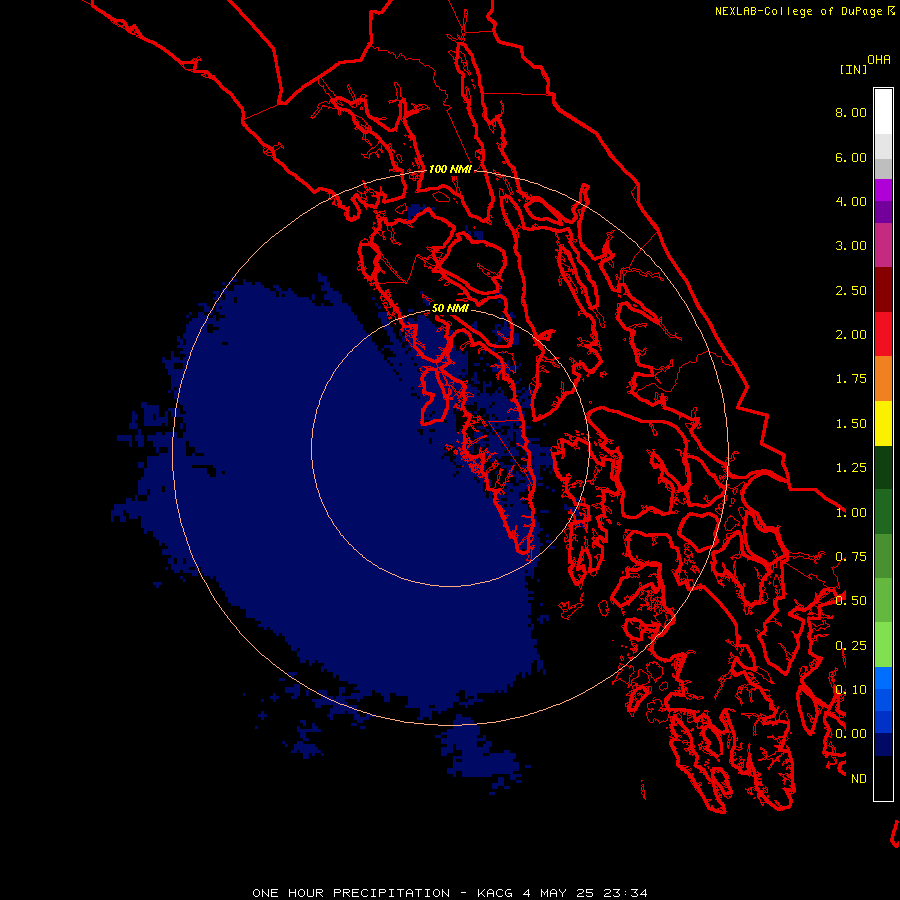The image size is (900, 900).
Task: Pick the dark red legend swatch
Action: click(883, 290)
